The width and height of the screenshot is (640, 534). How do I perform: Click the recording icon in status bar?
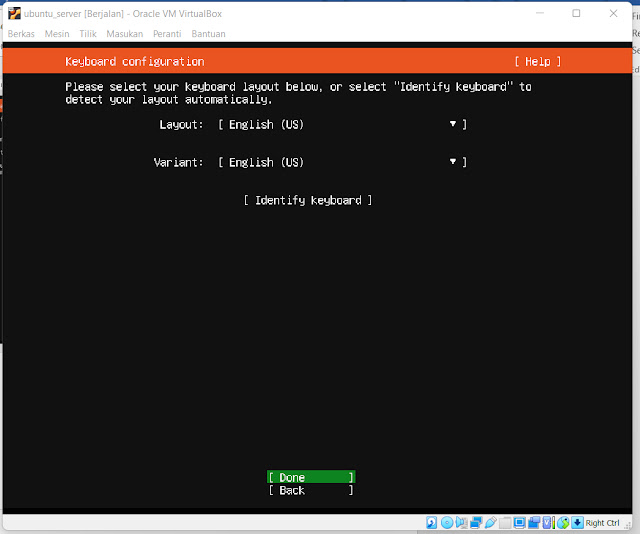(x=534, y=523)
